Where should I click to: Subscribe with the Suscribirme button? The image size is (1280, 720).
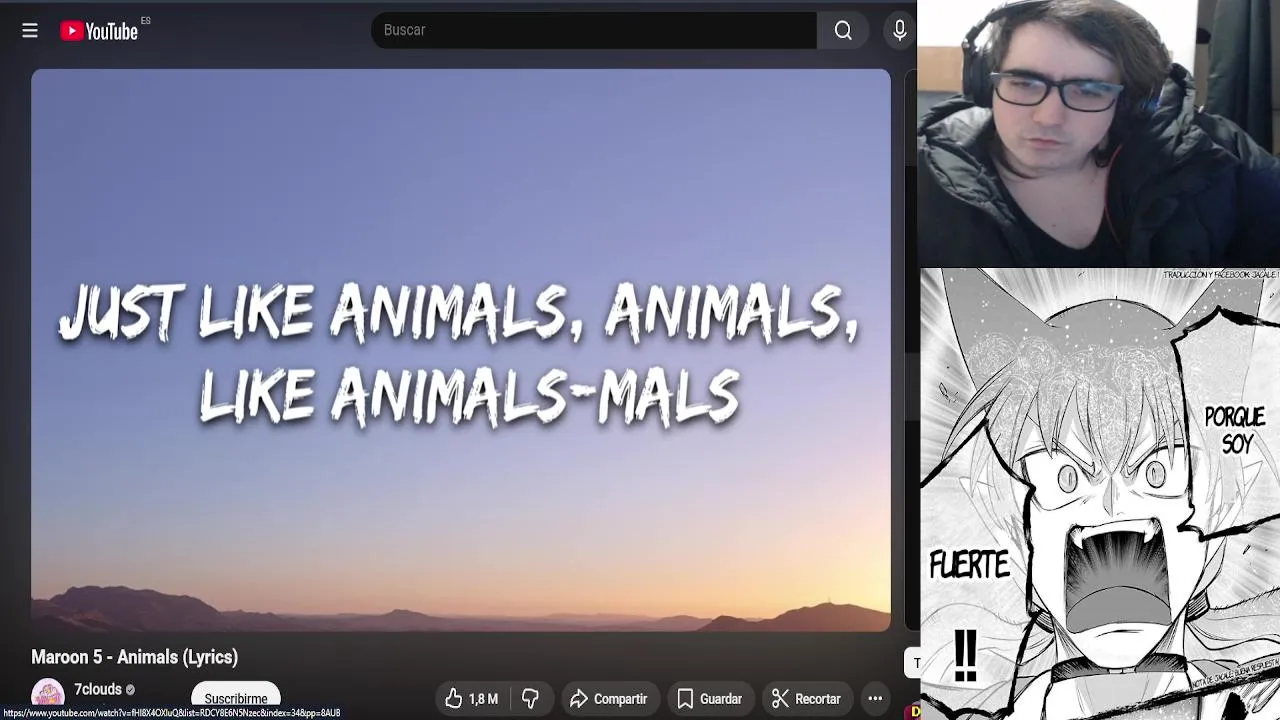click(236, 698)
